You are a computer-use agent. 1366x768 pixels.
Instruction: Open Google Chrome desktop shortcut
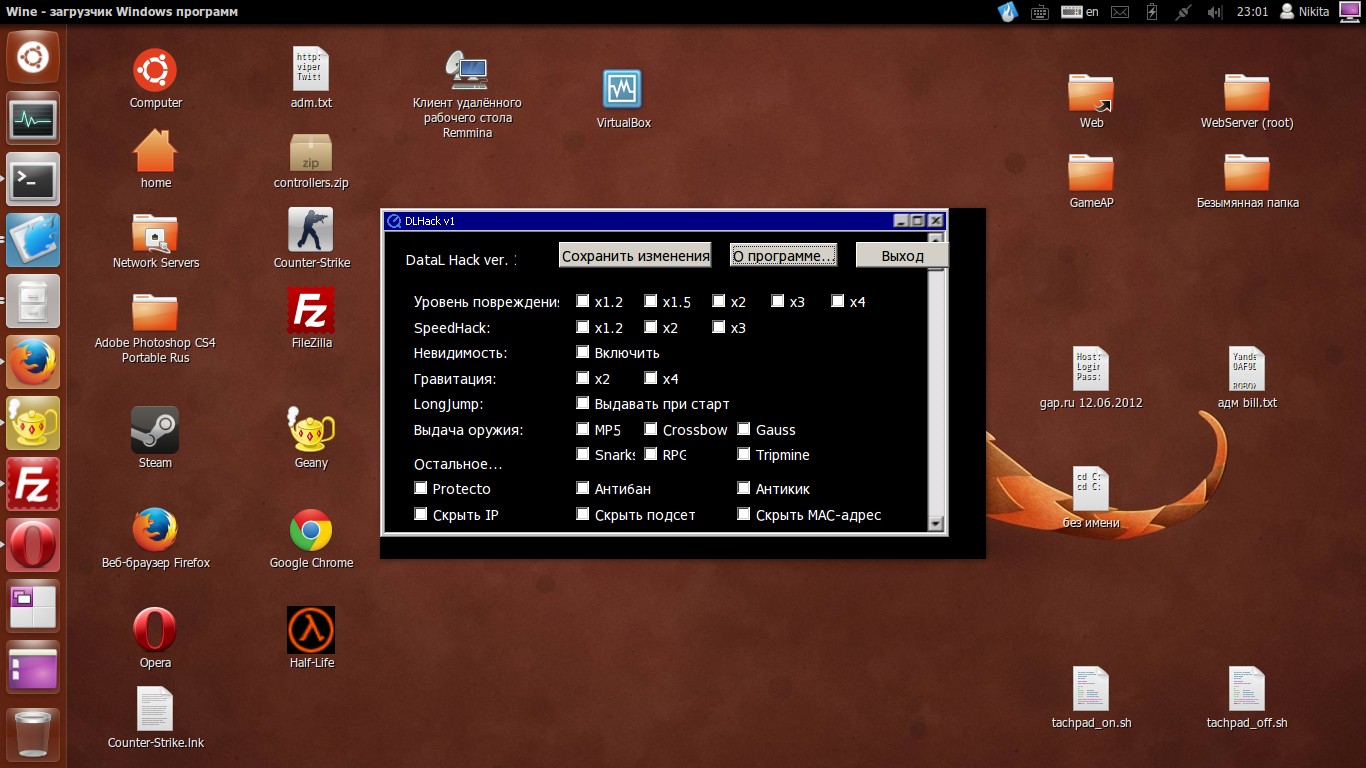[311, 531]
